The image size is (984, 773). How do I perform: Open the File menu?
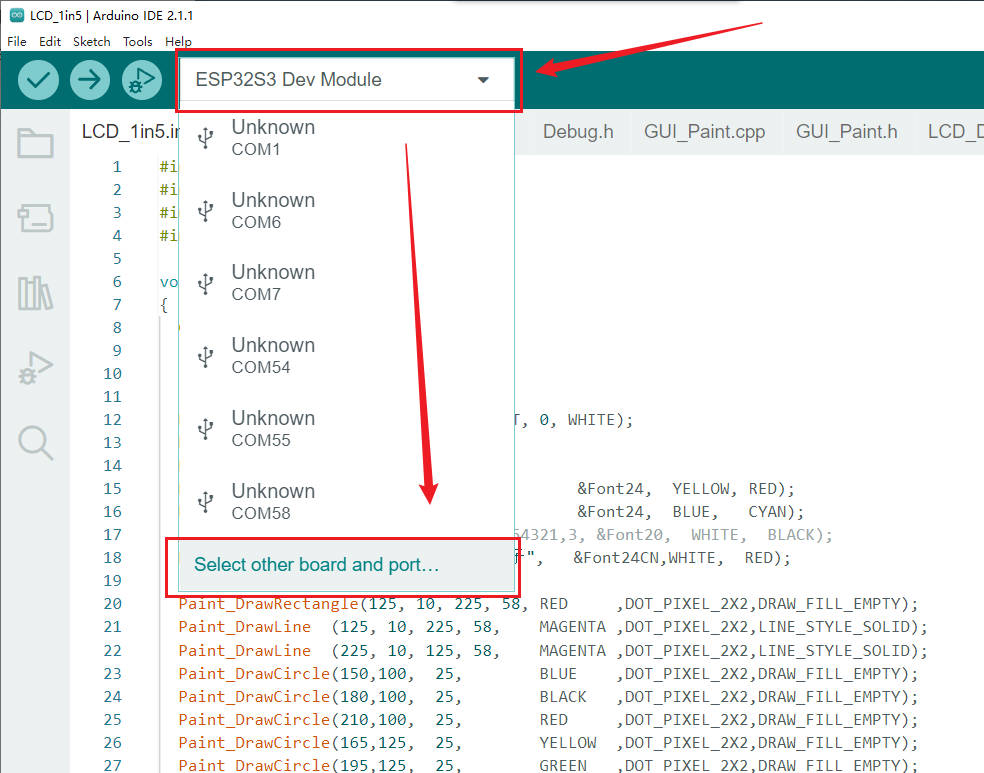(x=17, y=41)
